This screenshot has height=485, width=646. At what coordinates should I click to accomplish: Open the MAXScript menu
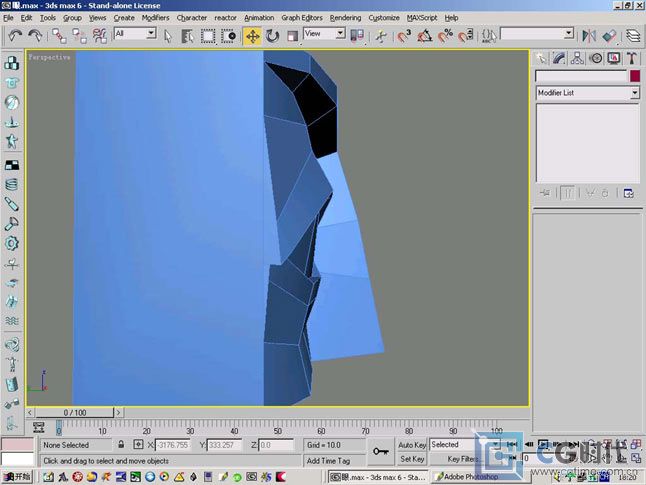(421, 18)
